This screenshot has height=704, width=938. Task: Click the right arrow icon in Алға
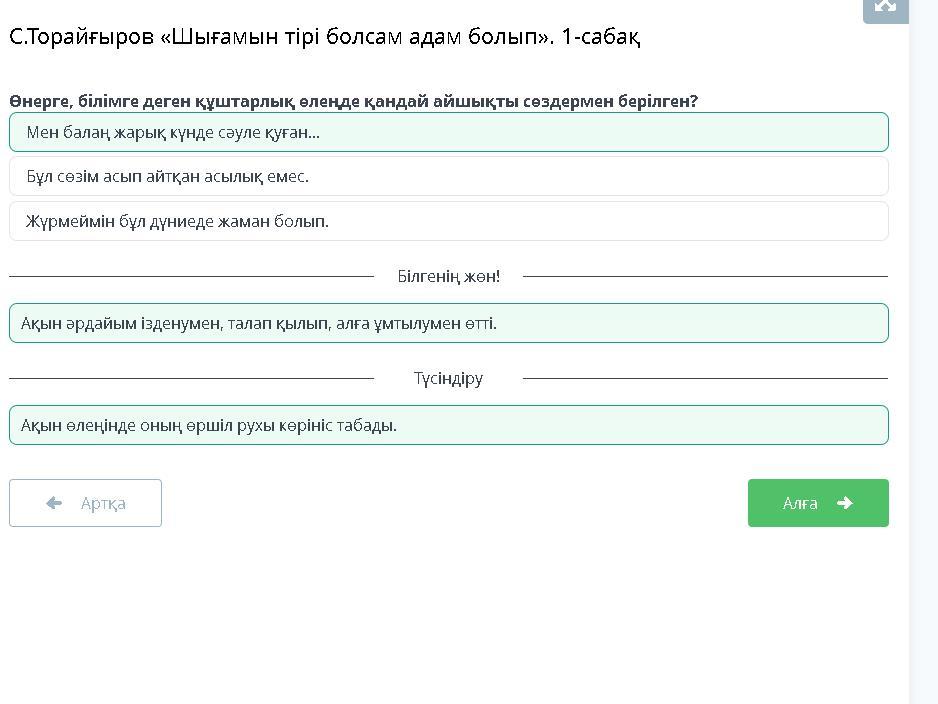click(845, 503)
